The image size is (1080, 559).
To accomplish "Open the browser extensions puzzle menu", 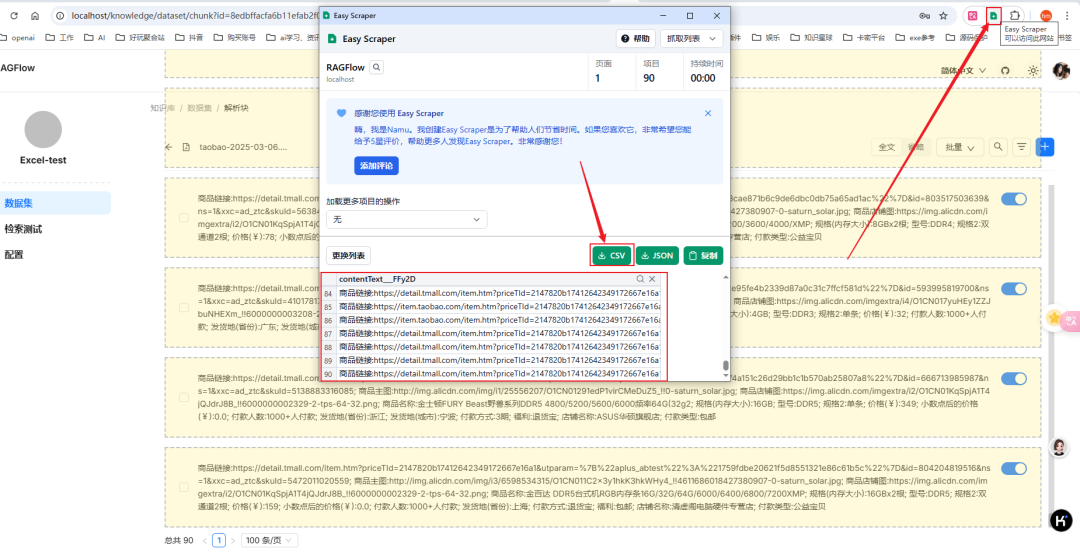I will click(x=1015, y=15).
